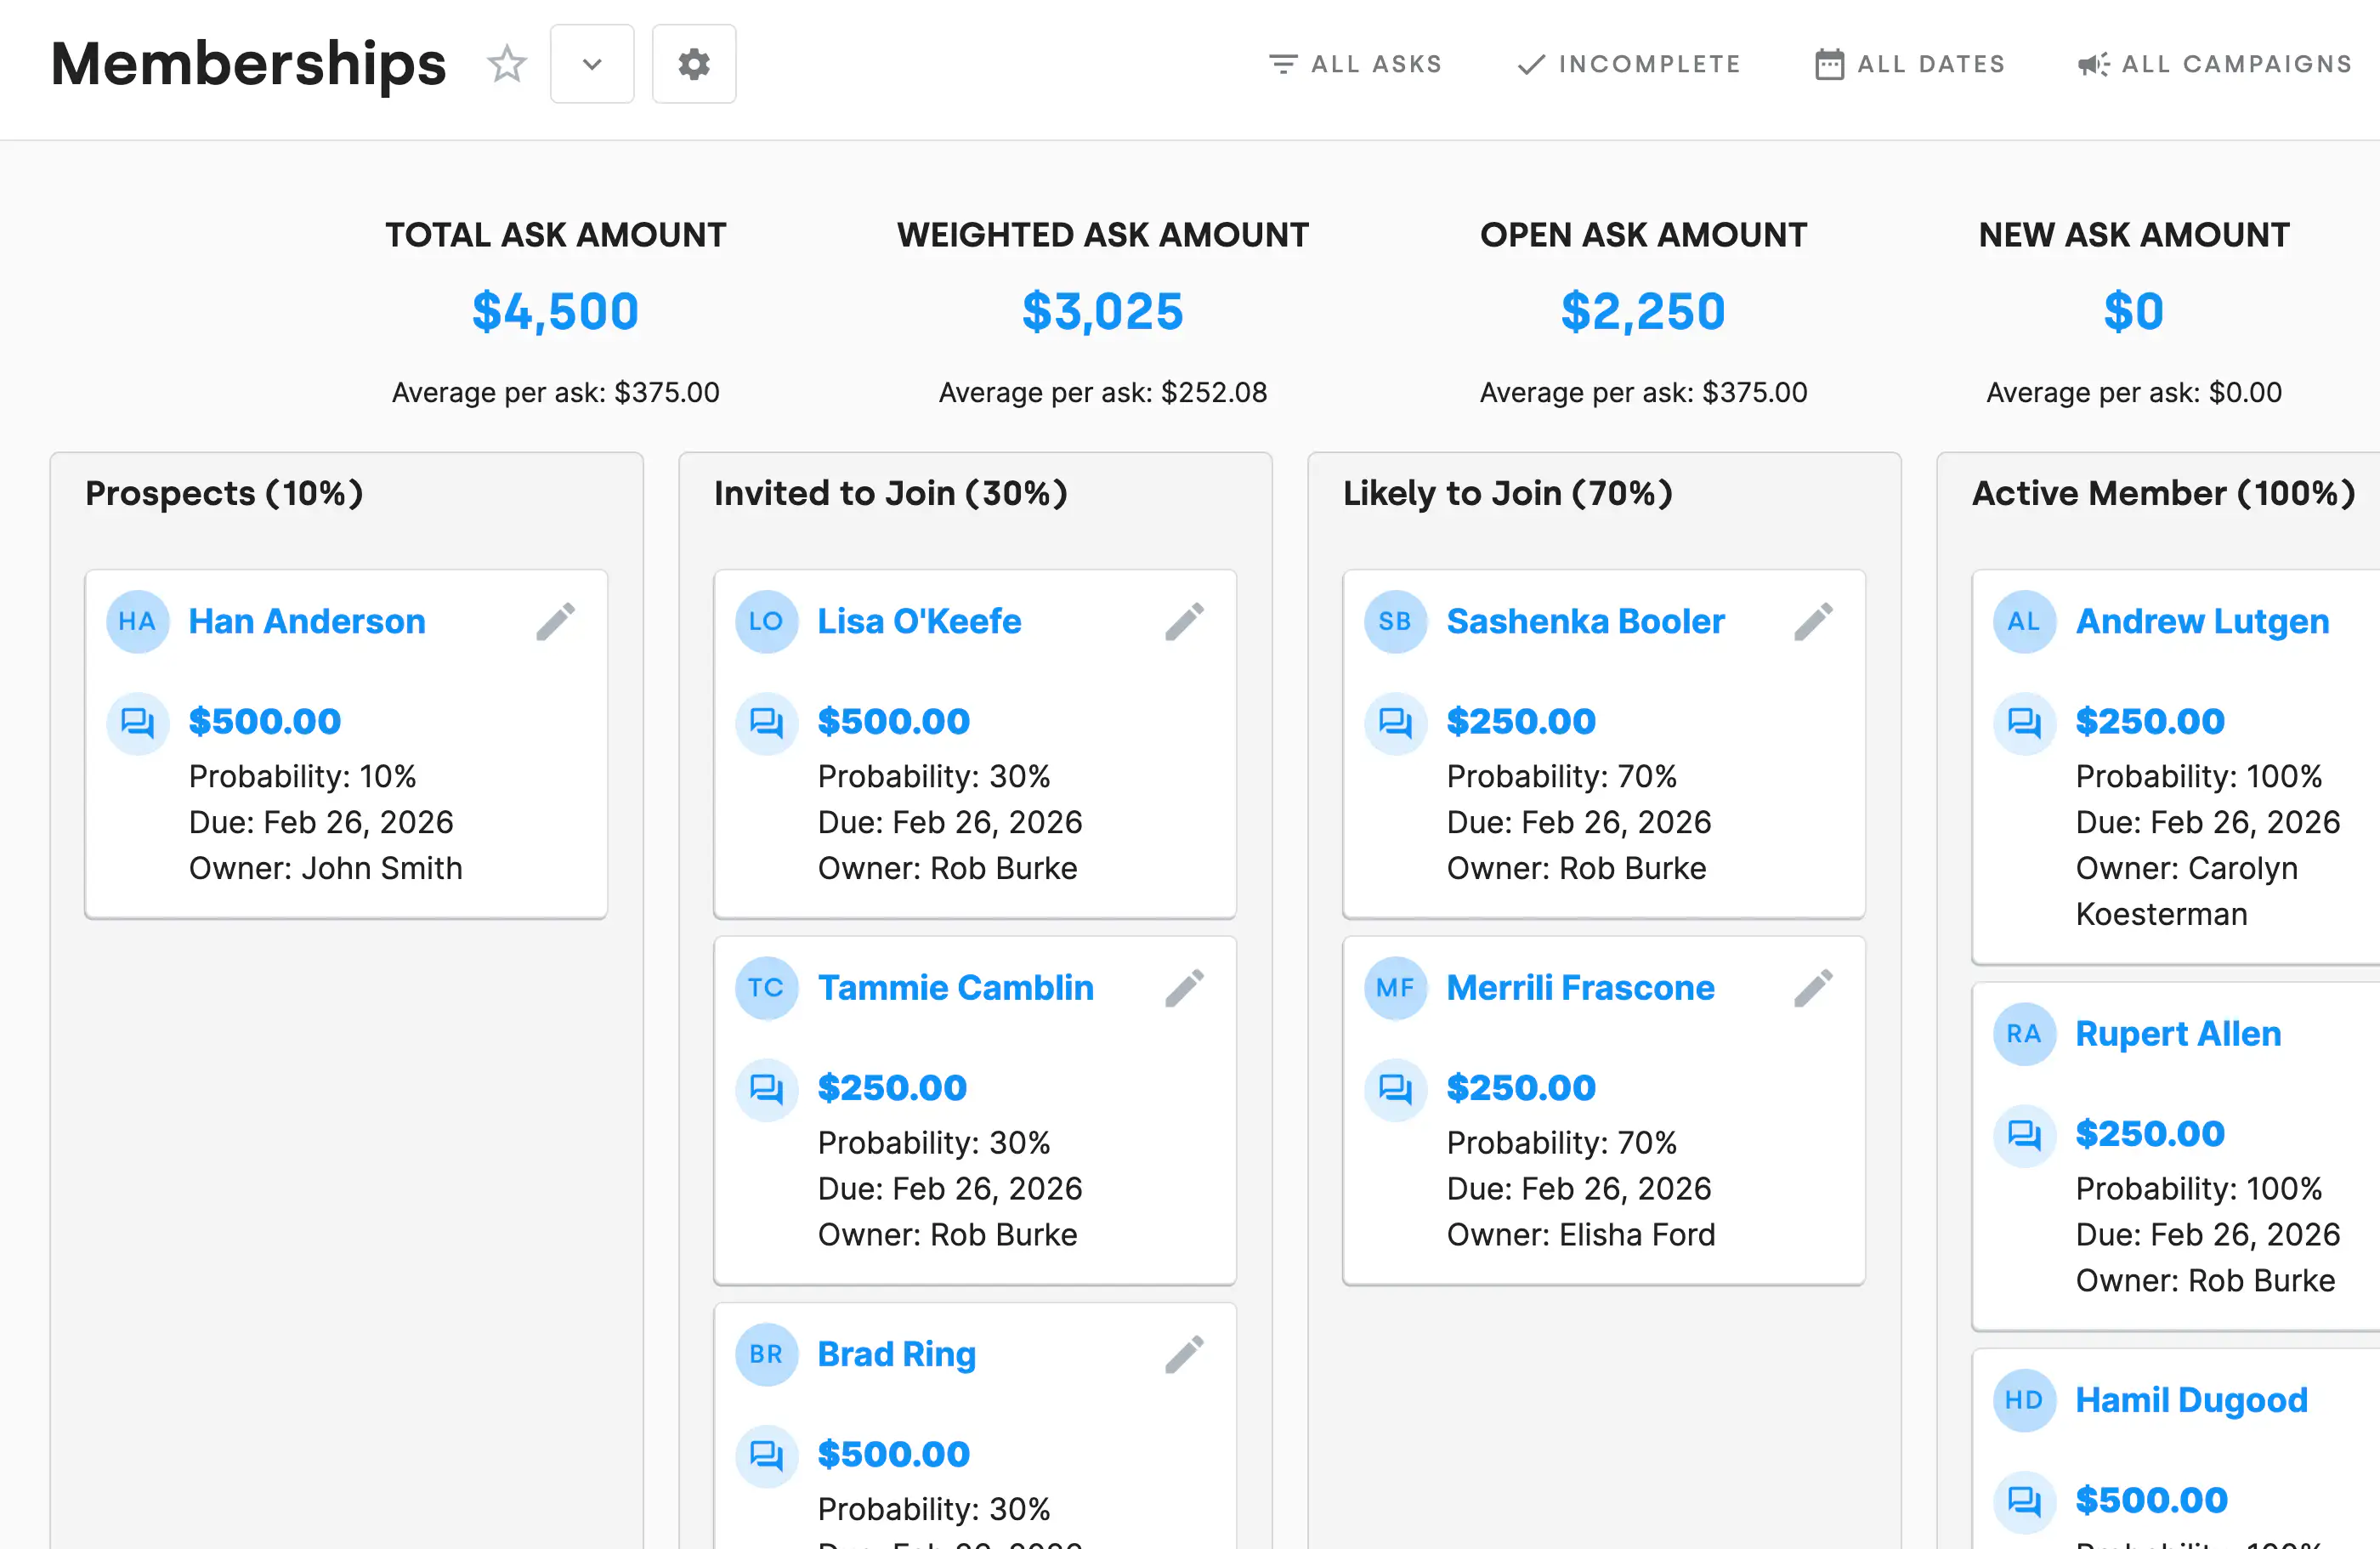Click Han Anderson's HA avatar

click(138, 621)
